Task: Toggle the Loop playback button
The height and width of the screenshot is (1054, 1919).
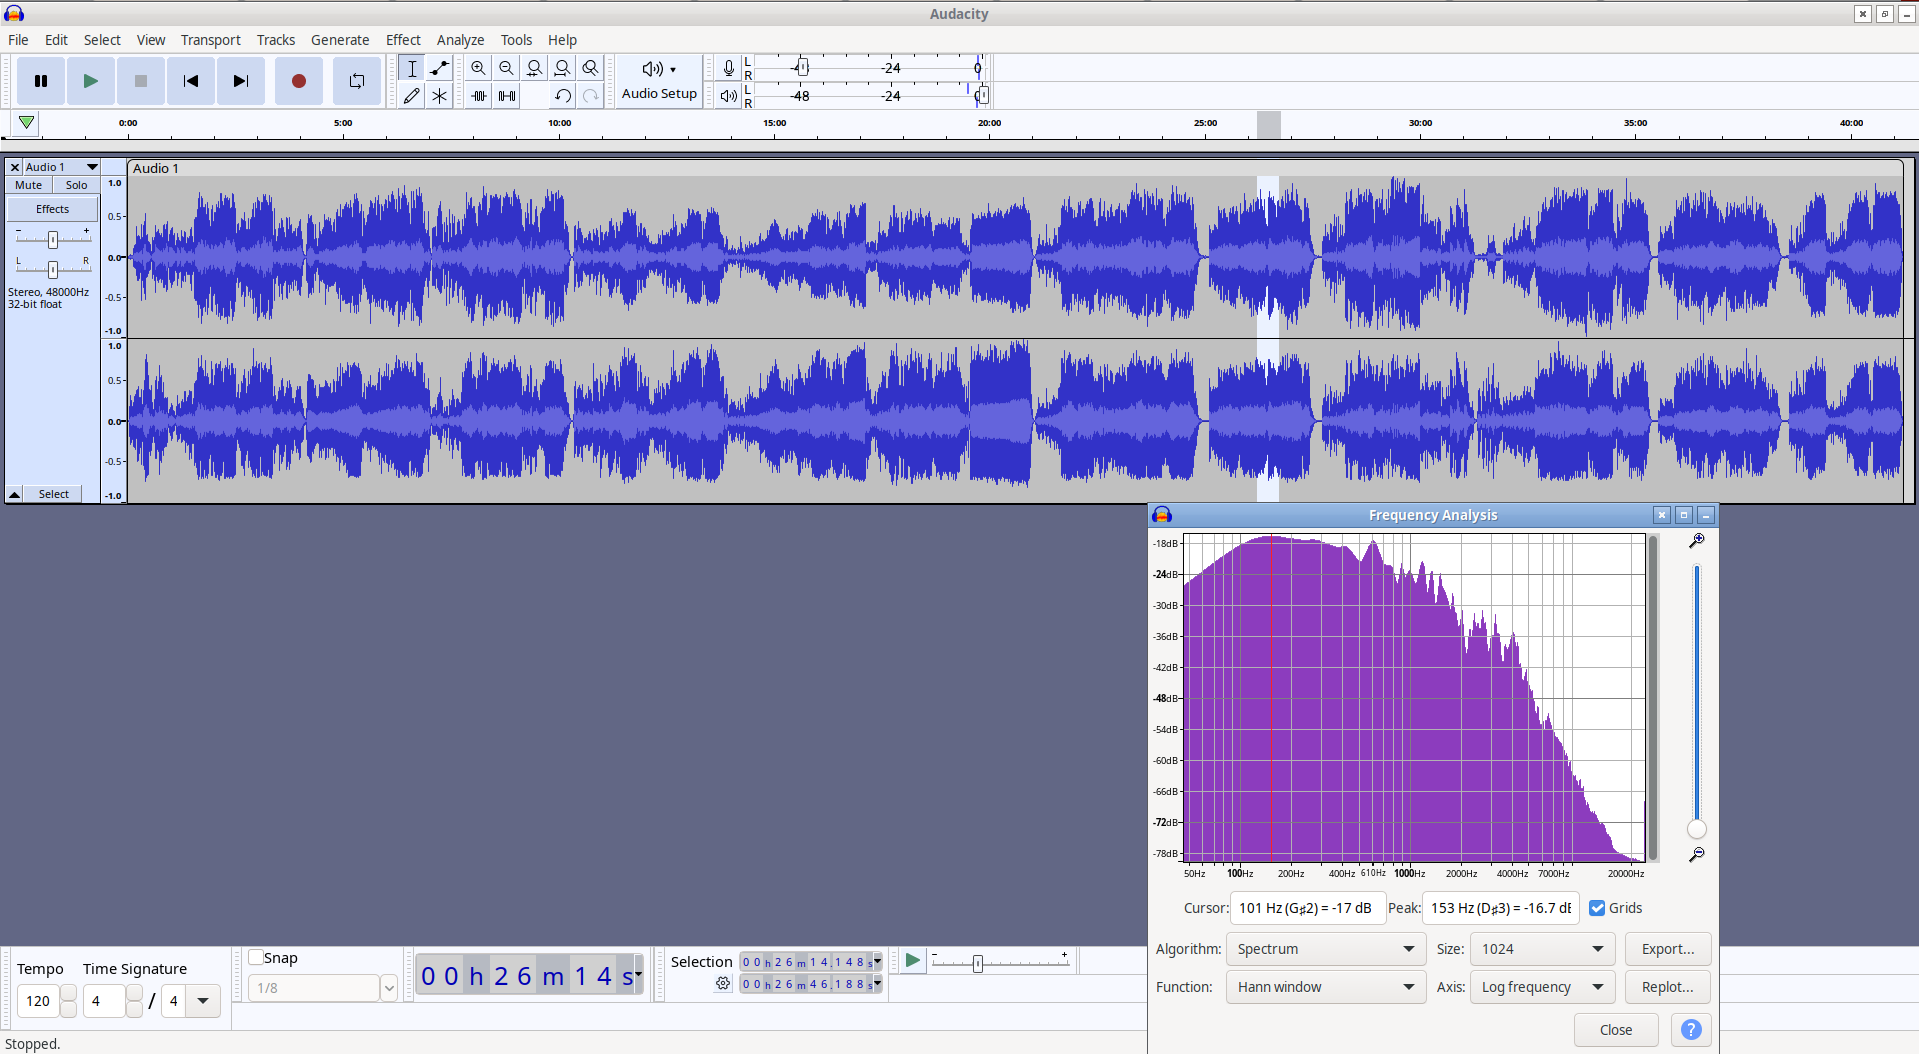Action: click(357, 81)
